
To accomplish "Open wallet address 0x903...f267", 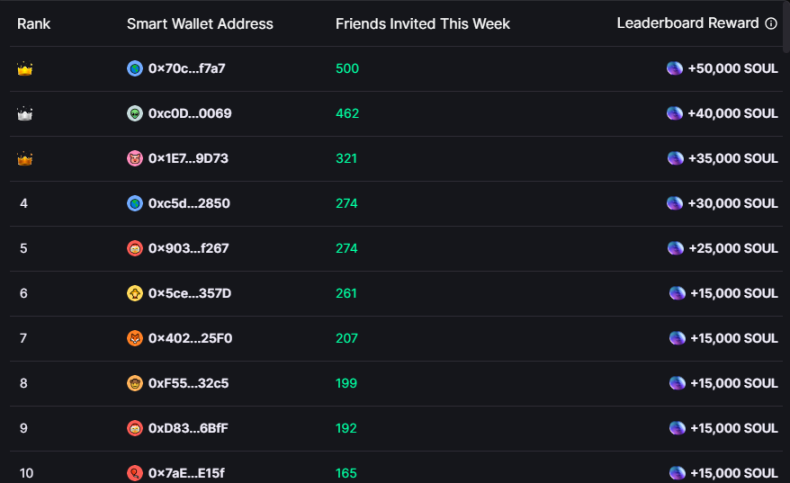I will 189,249.
